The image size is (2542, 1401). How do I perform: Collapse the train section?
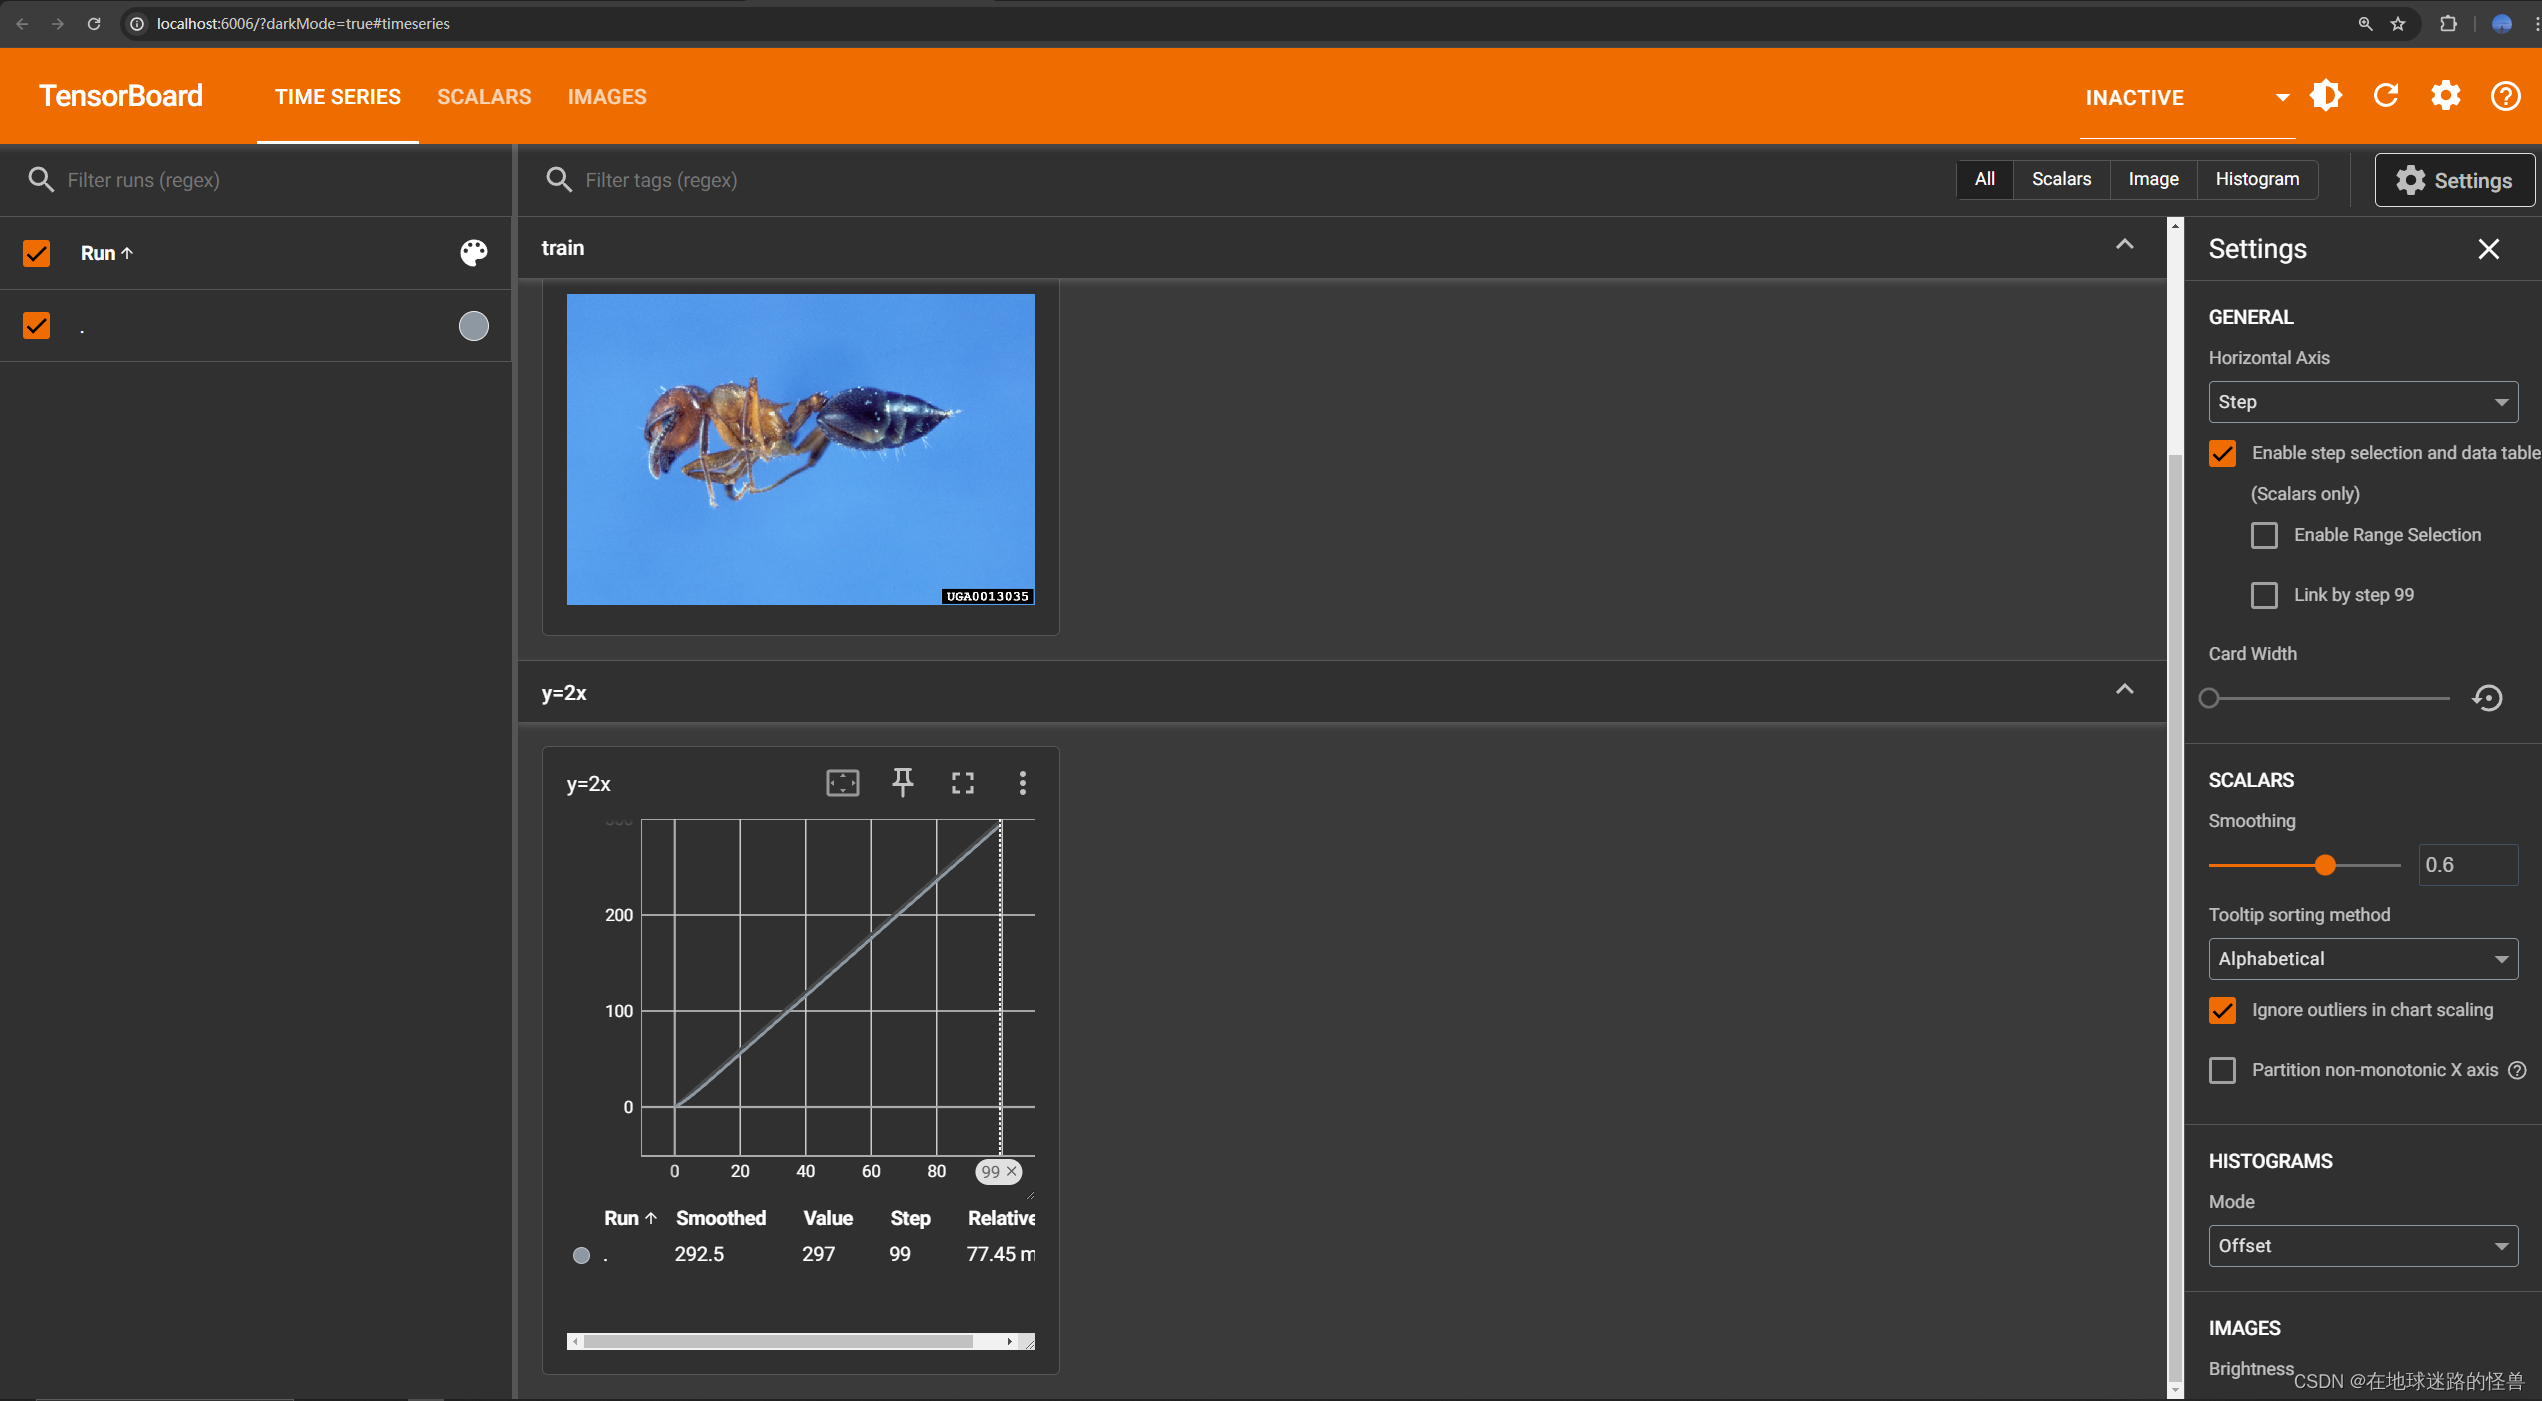point(2125,246)
